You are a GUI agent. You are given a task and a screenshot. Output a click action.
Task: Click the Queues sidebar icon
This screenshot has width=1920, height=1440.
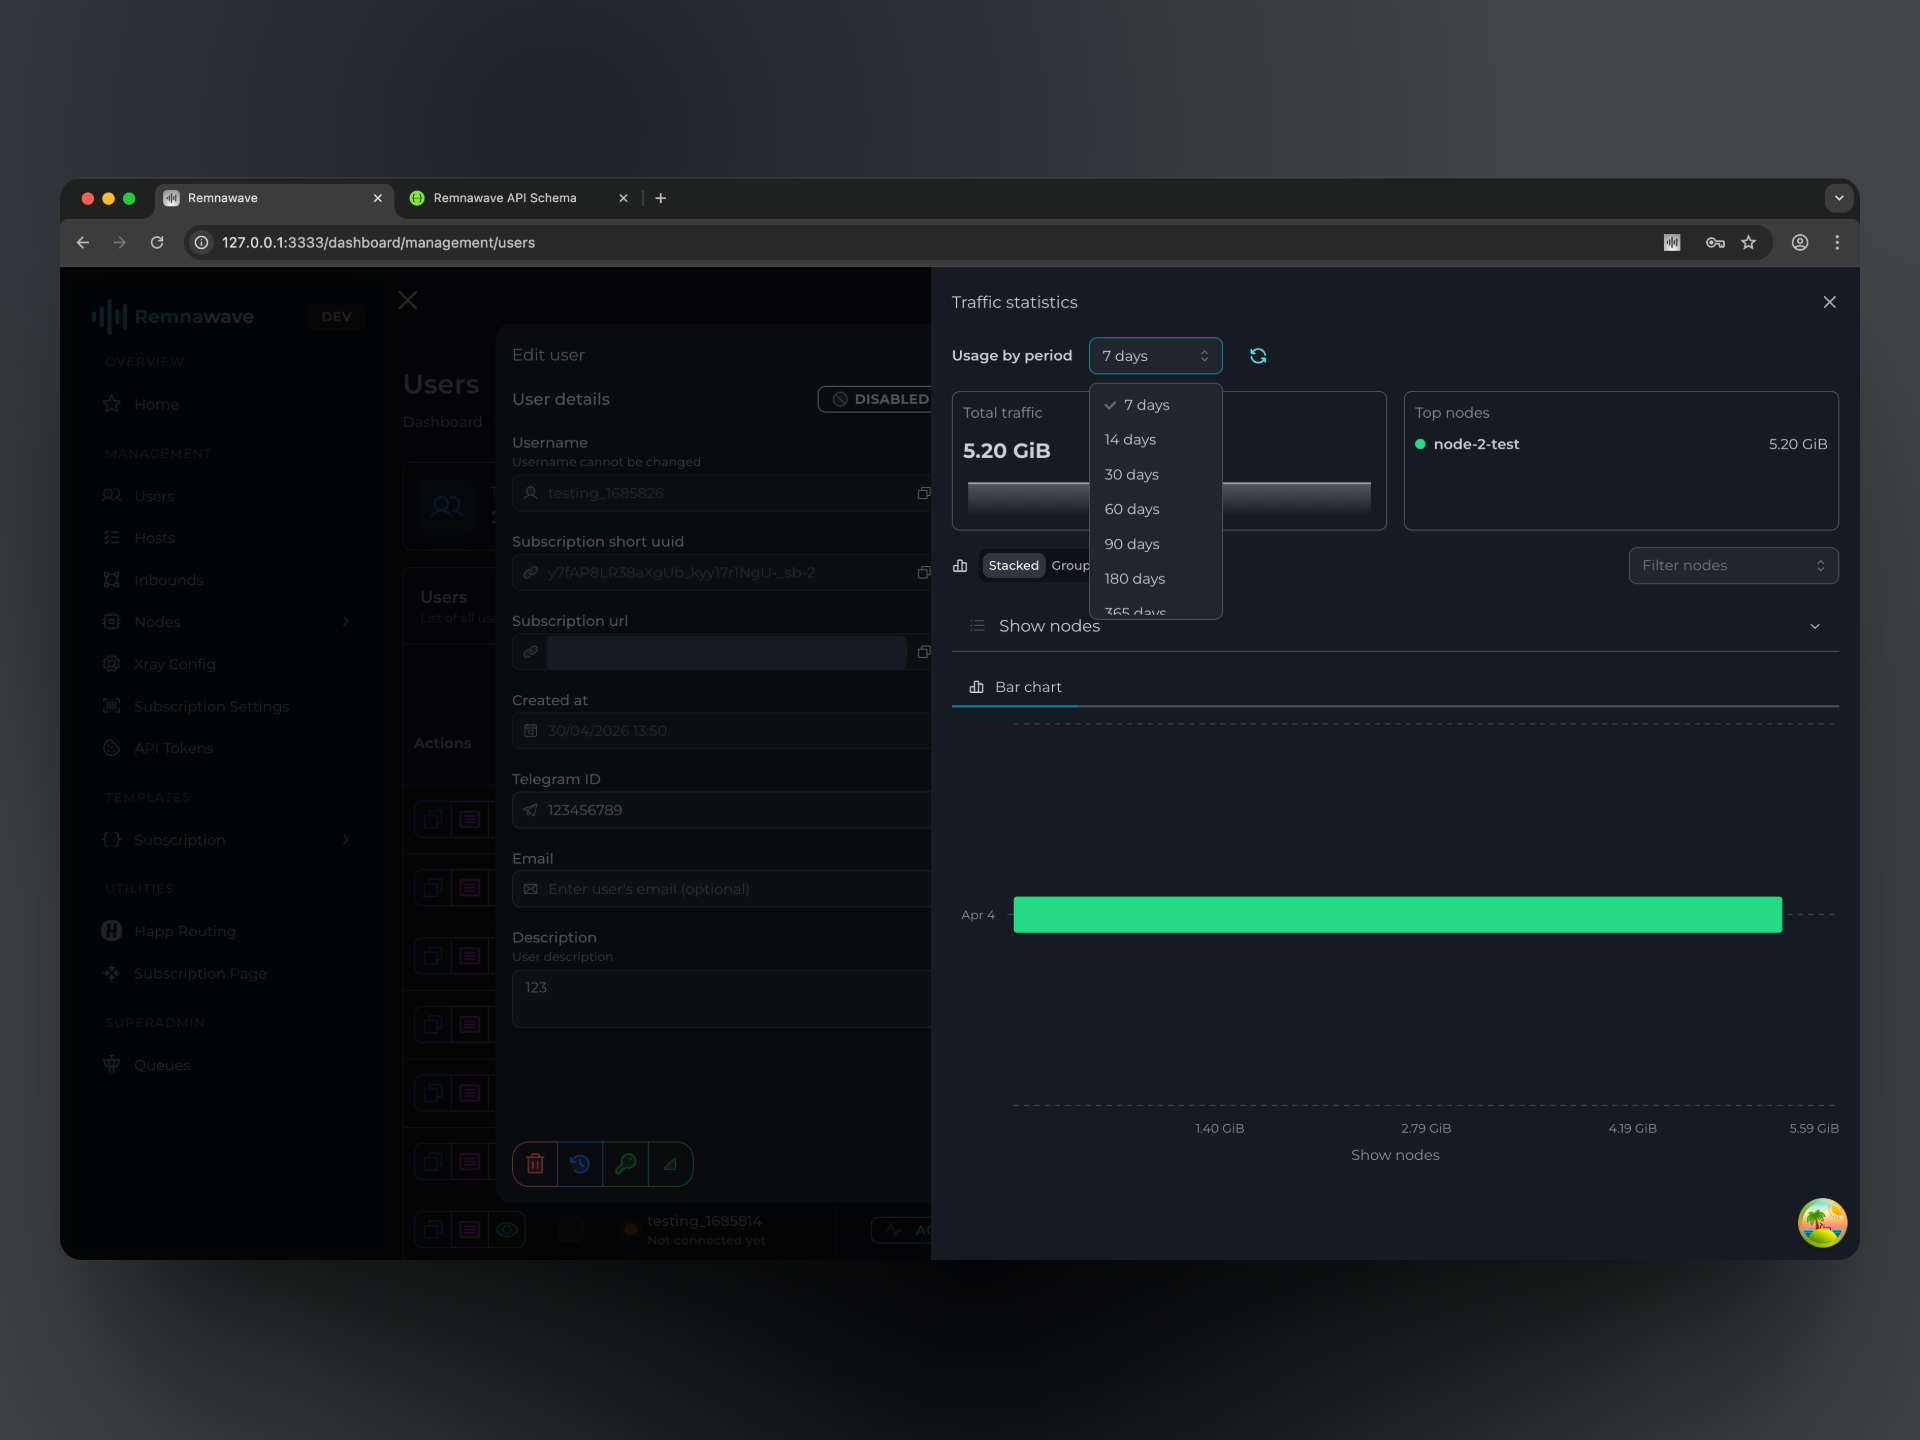coord(112,1065)
